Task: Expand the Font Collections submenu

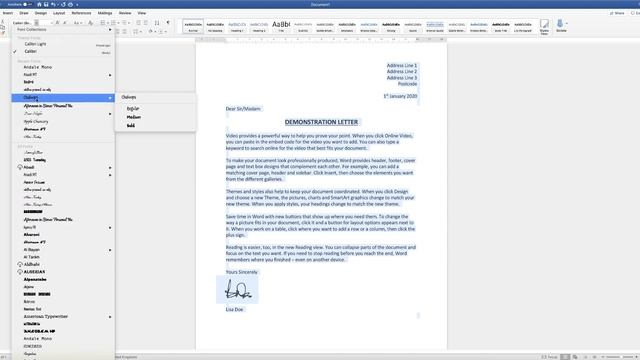Action: 63,30
